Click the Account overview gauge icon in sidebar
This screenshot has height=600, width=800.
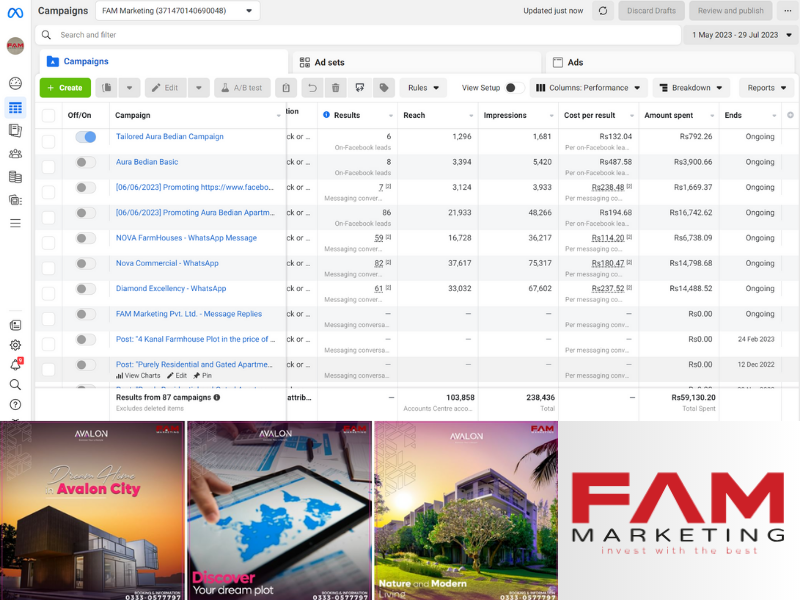tap(15, 84)
